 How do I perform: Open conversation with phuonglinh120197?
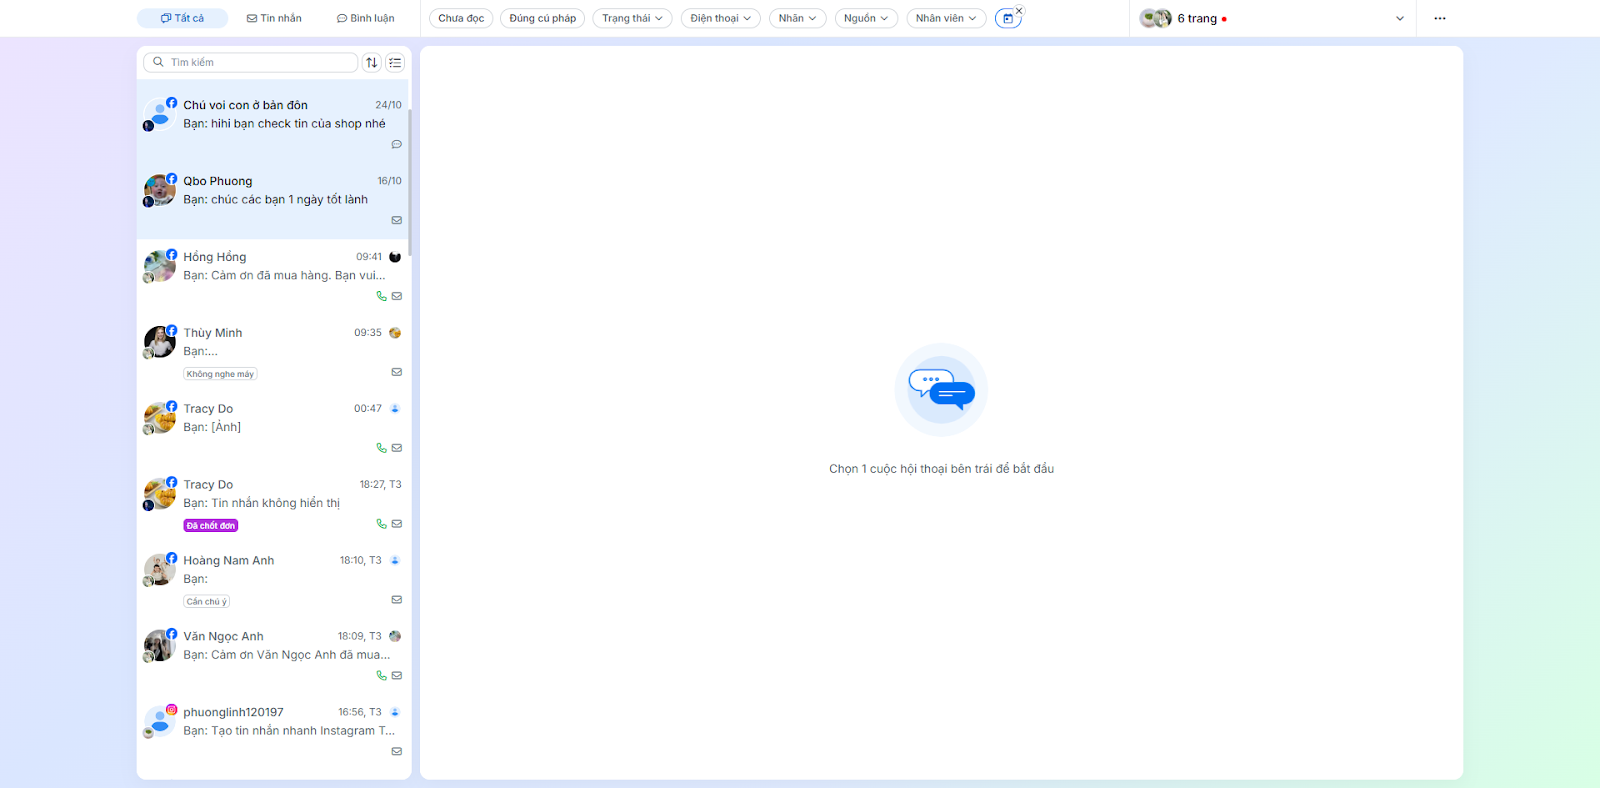(x=272, y=732)
